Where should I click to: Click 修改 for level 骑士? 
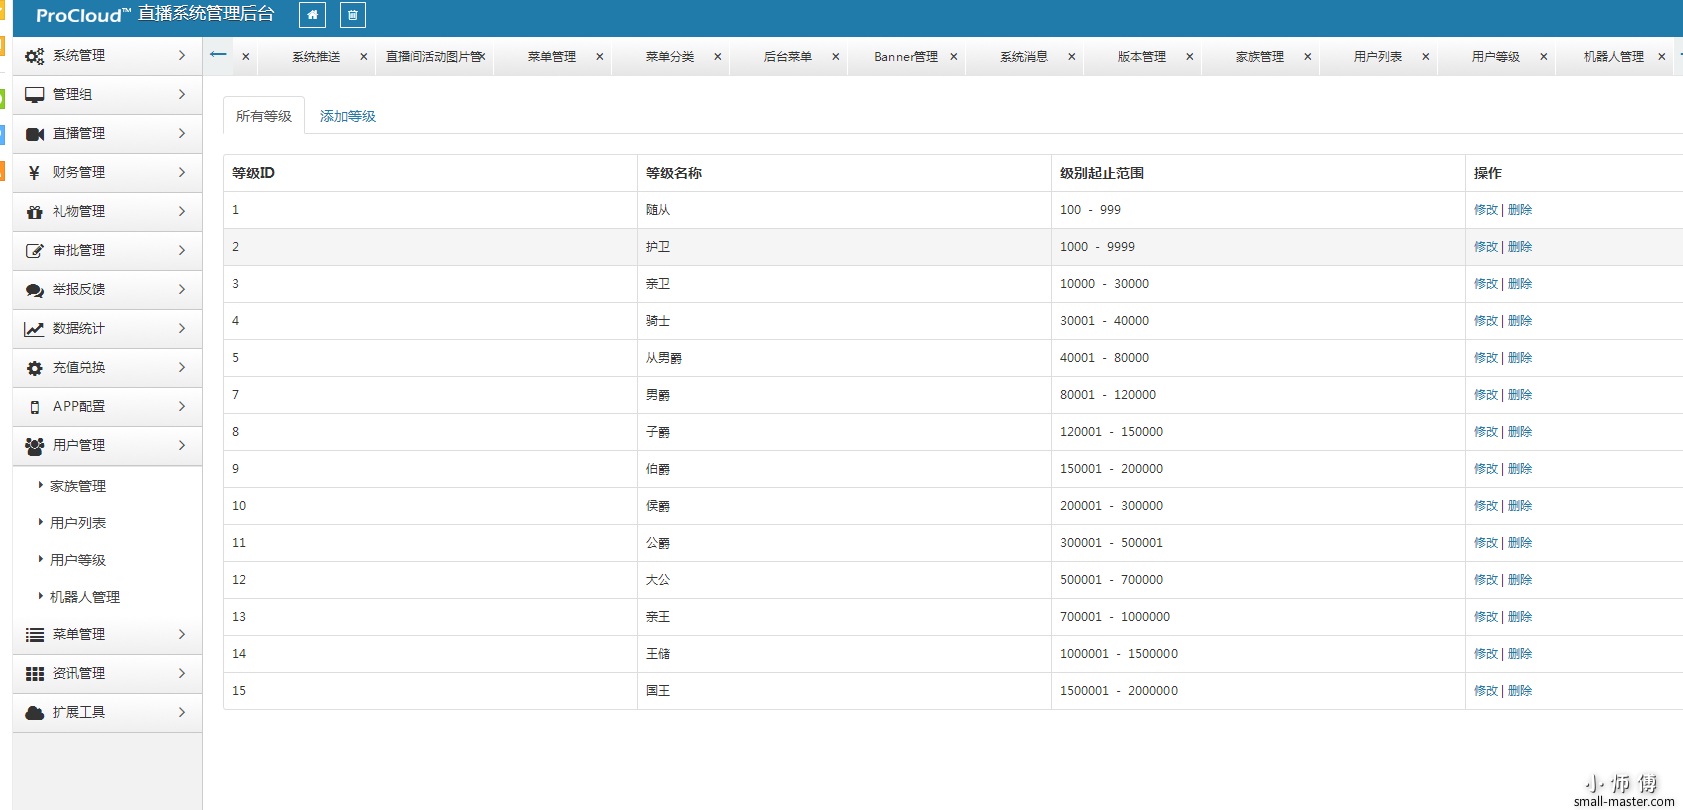point(1486,321)
